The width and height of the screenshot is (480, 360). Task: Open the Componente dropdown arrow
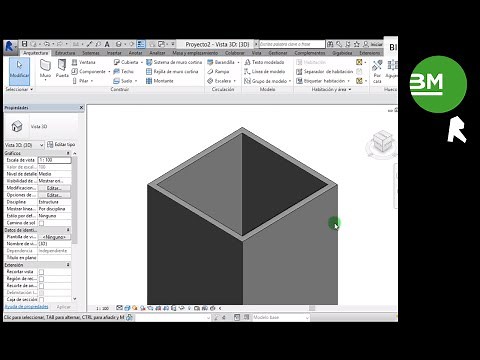pos(109,72)
